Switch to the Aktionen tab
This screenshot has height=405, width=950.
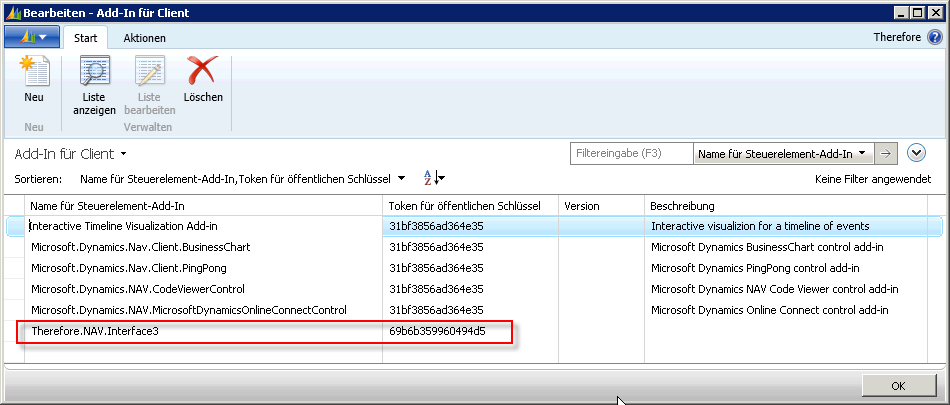(144, 38)
